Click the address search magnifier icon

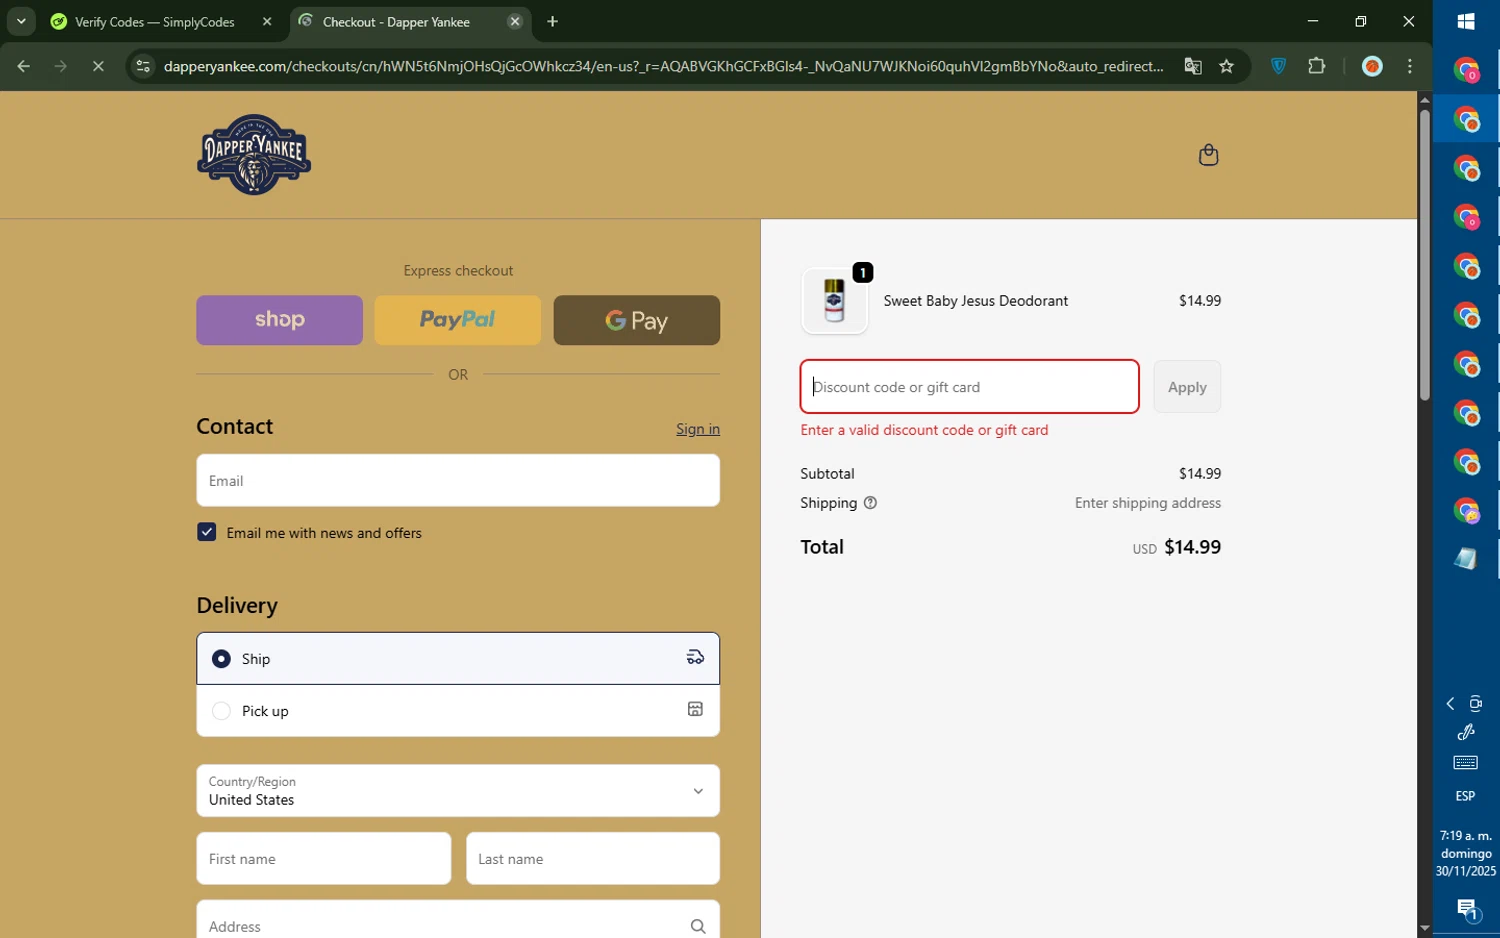[x=698, y=927]
